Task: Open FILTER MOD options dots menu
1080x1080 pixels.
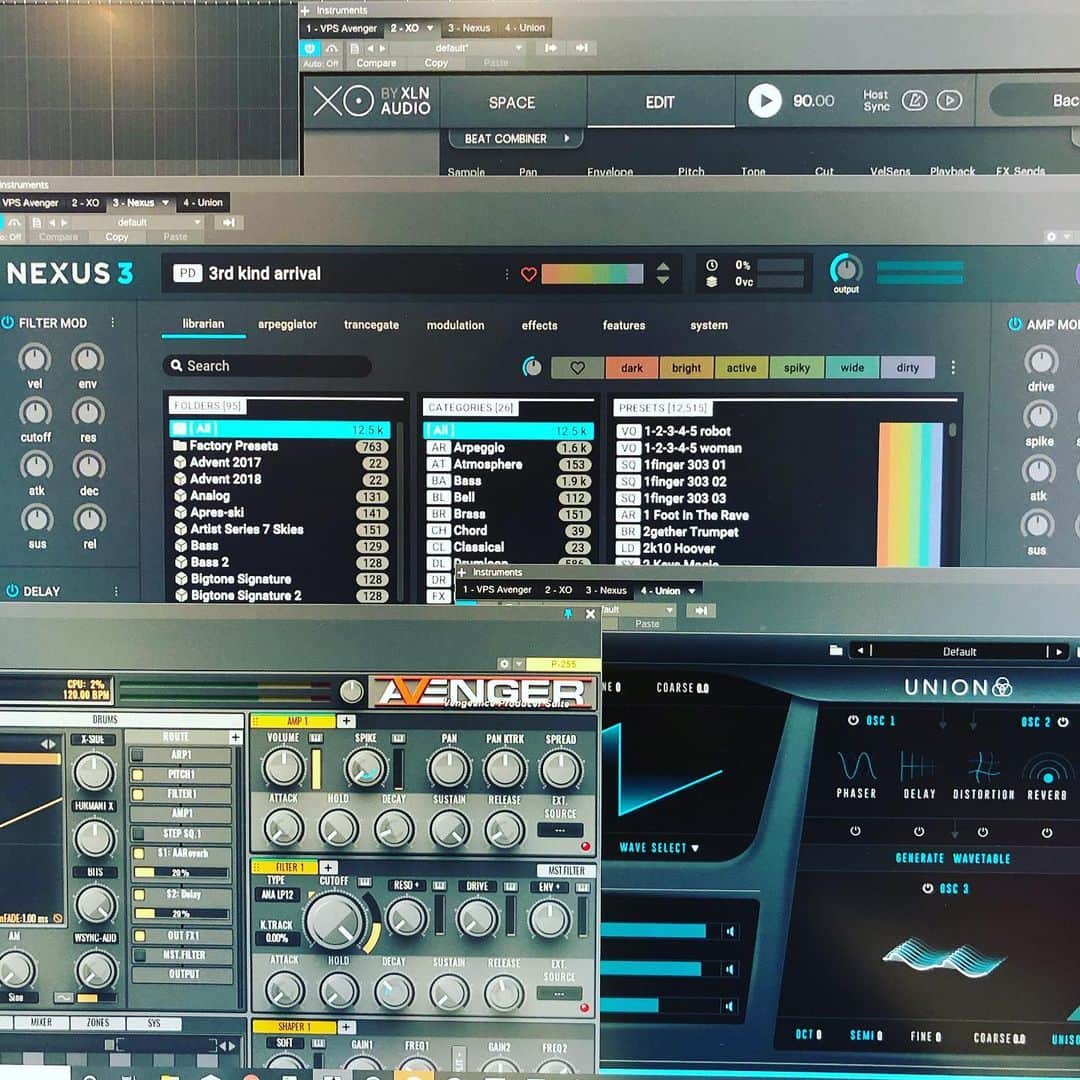Action: tap(113, 322)
